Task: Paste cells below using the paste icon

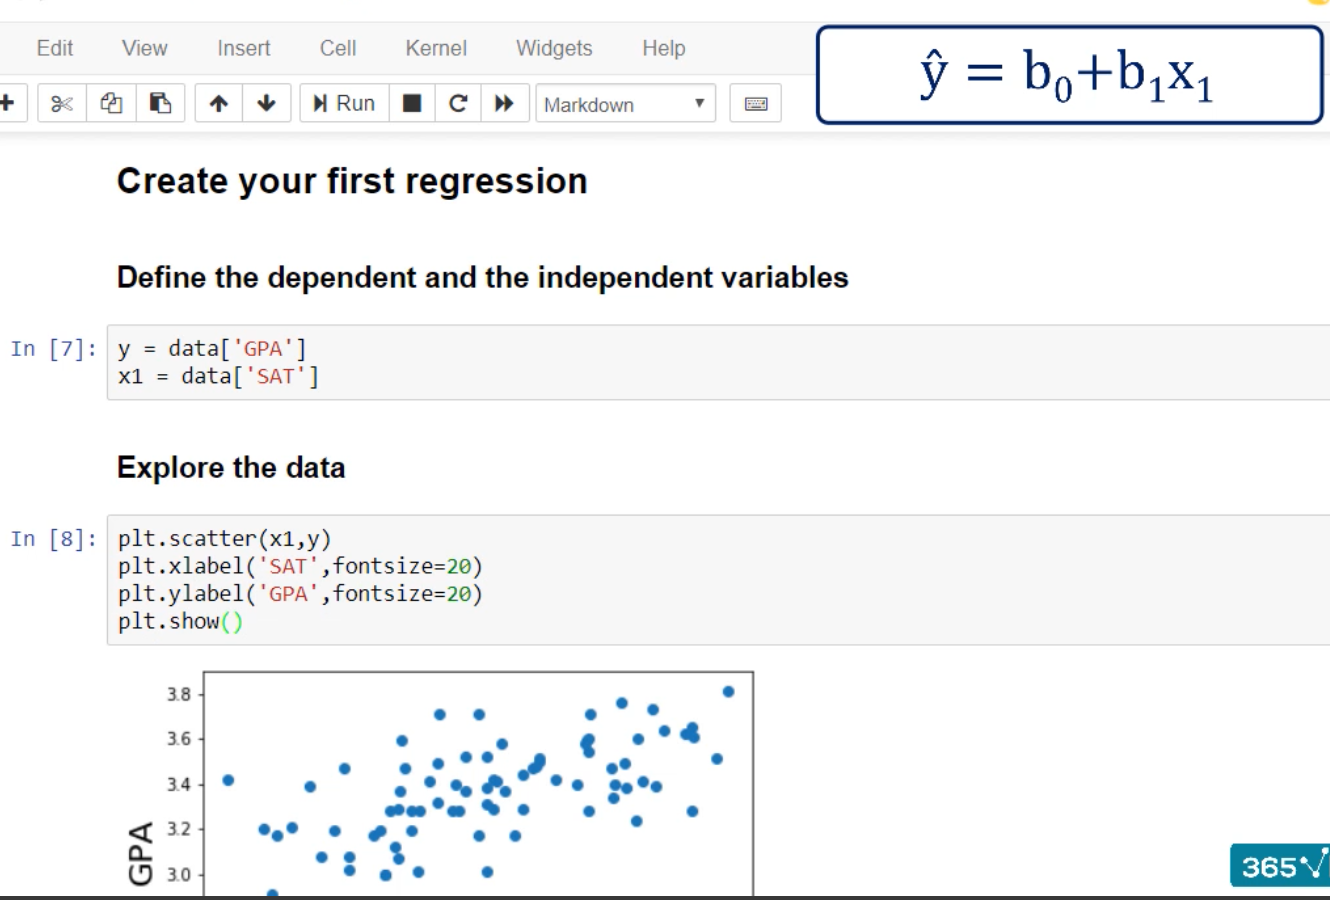Action: pyautogui.click(x=160, y=104)
